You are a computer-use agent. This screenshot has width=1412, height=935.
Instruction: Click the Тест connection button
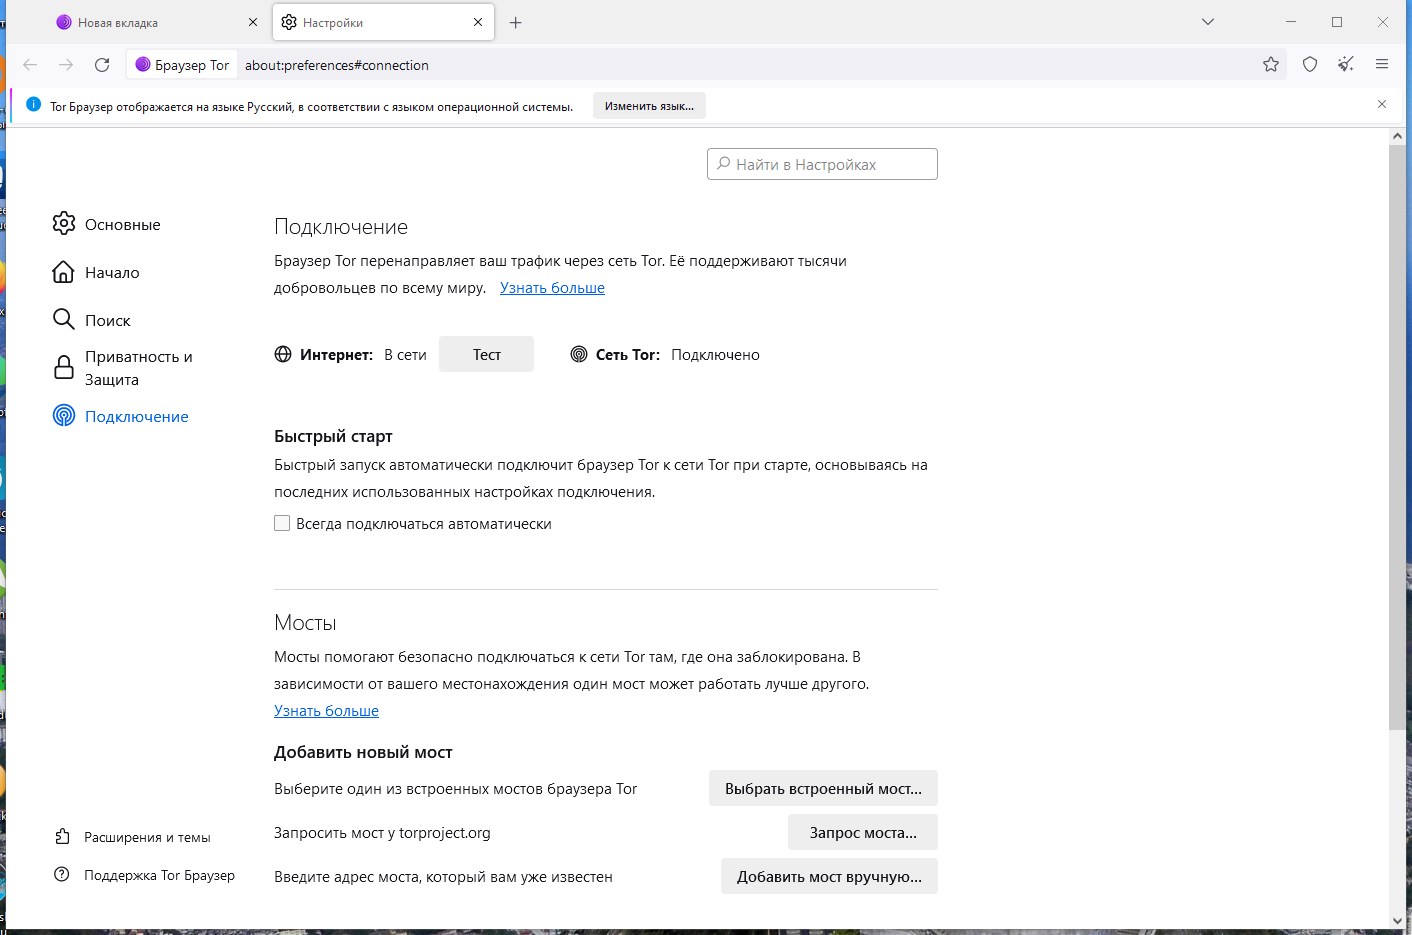coord(487,354)
